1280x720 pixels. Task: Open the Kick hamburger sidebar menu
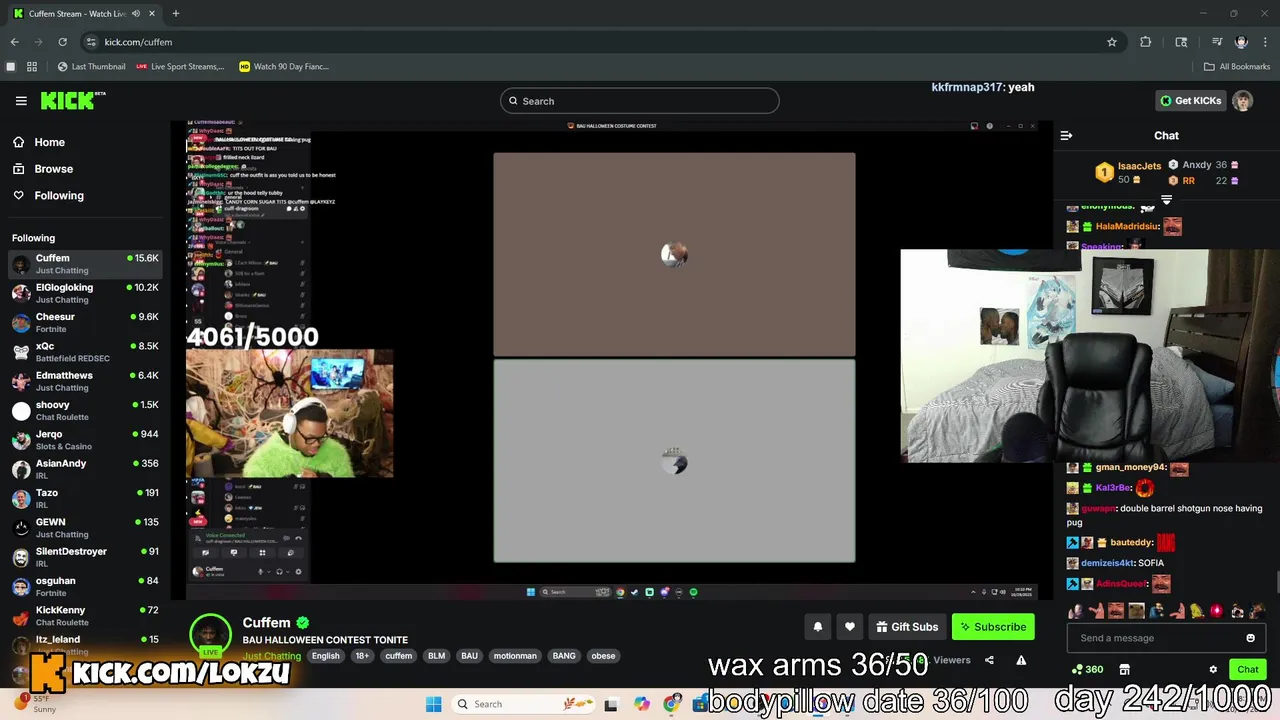(21, 101)
